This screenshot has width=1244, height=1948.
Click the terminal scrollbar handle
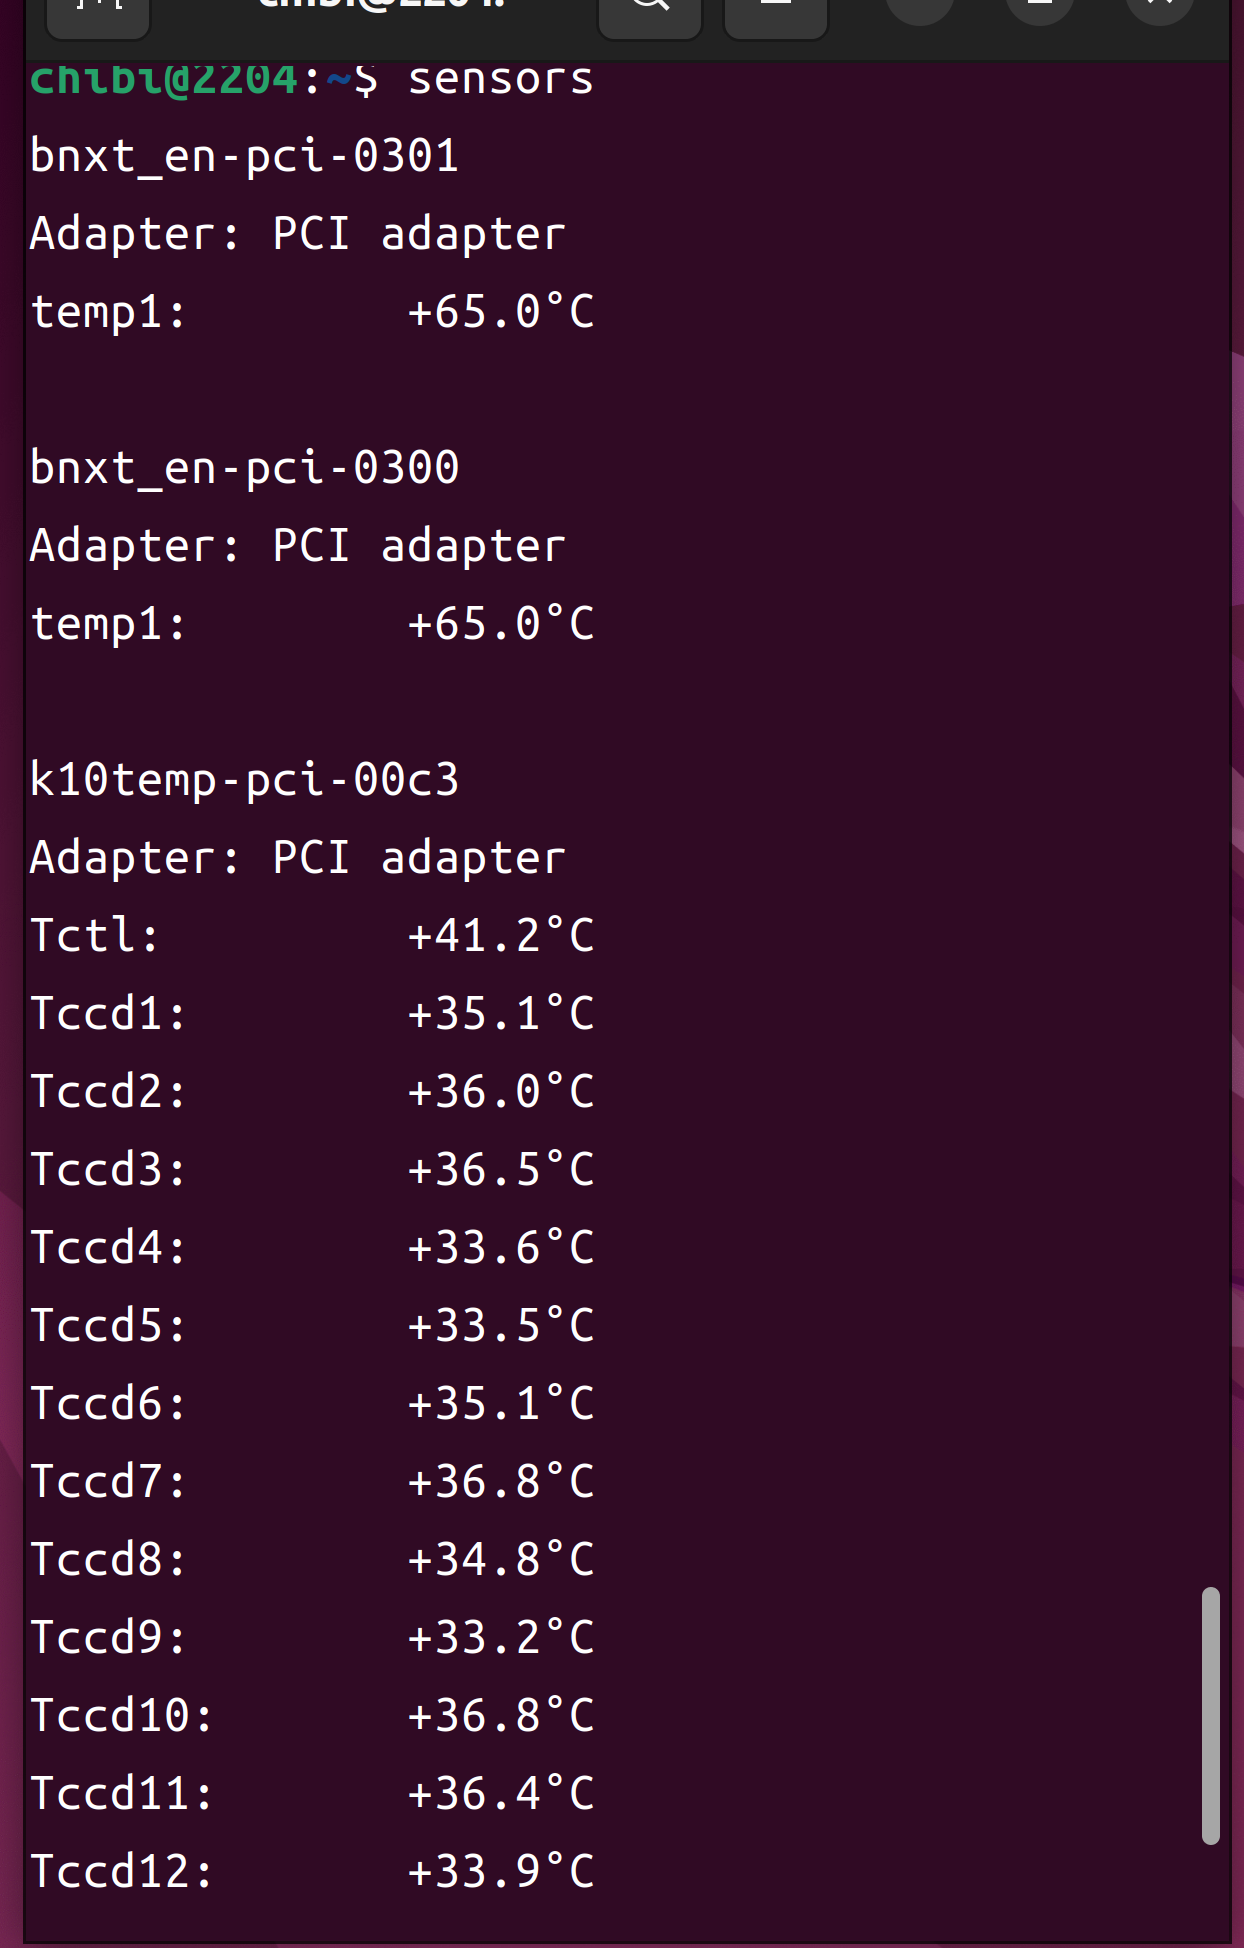(1211, 1714)
